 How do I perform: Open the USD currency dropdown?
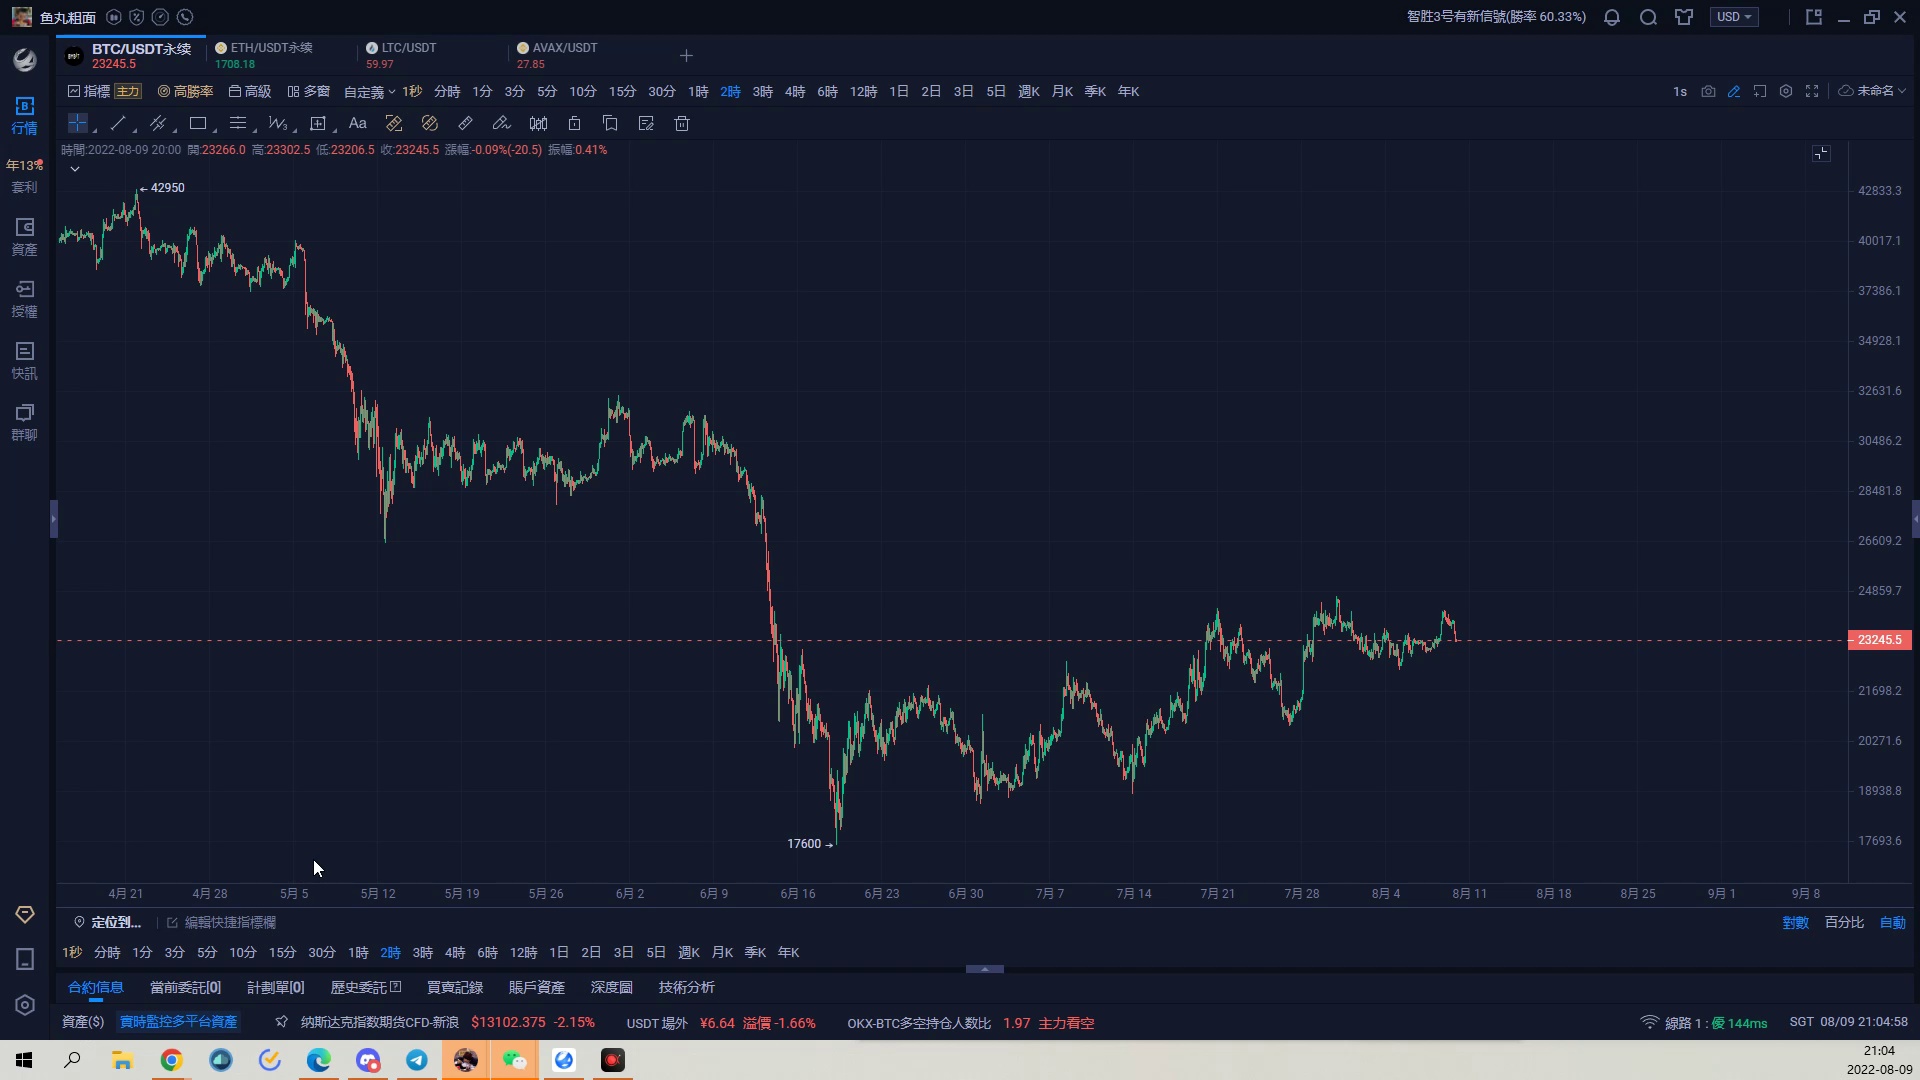pyautogui.click(x=1734, y=17)
